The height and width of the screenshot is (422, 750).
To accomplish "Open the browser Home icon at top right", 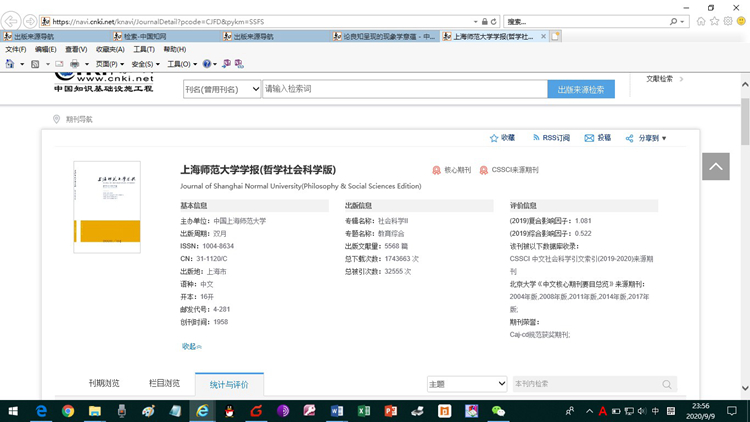I will click(701, 21).
